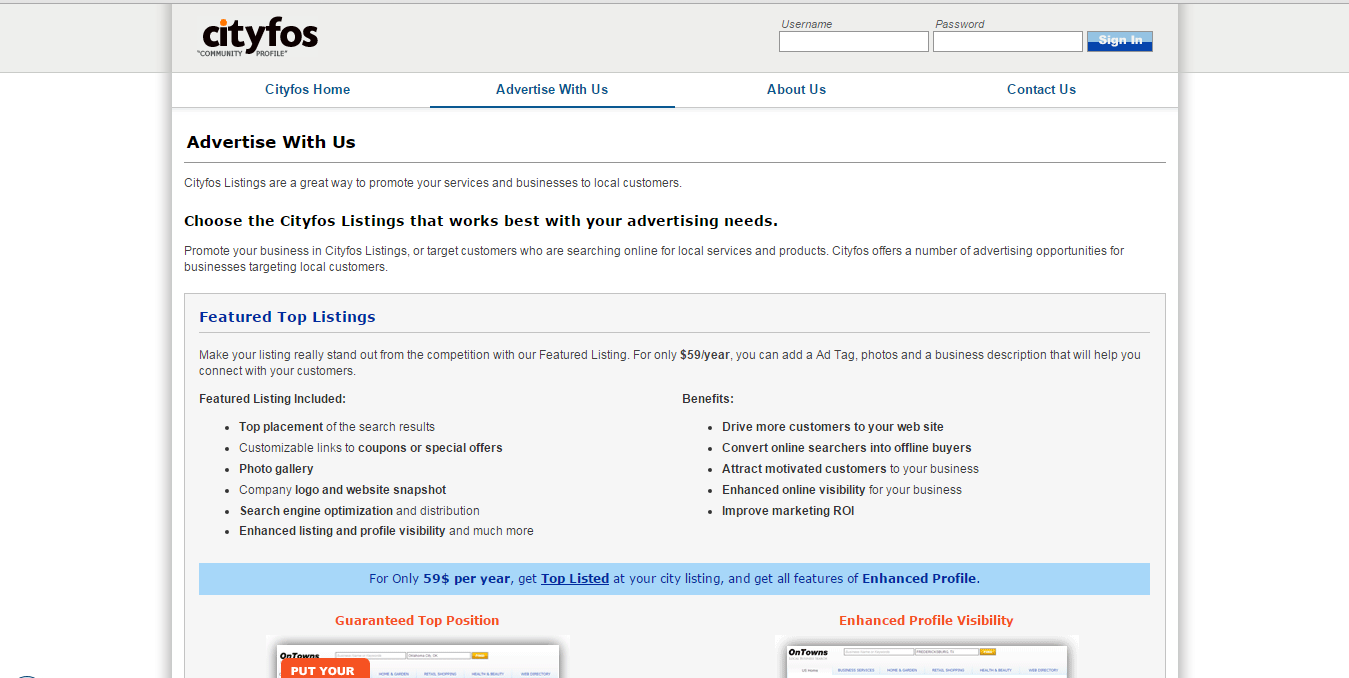Click 'Attract motivated customers to your business'
Screen dimensions: 1349x678
point(850,469)
